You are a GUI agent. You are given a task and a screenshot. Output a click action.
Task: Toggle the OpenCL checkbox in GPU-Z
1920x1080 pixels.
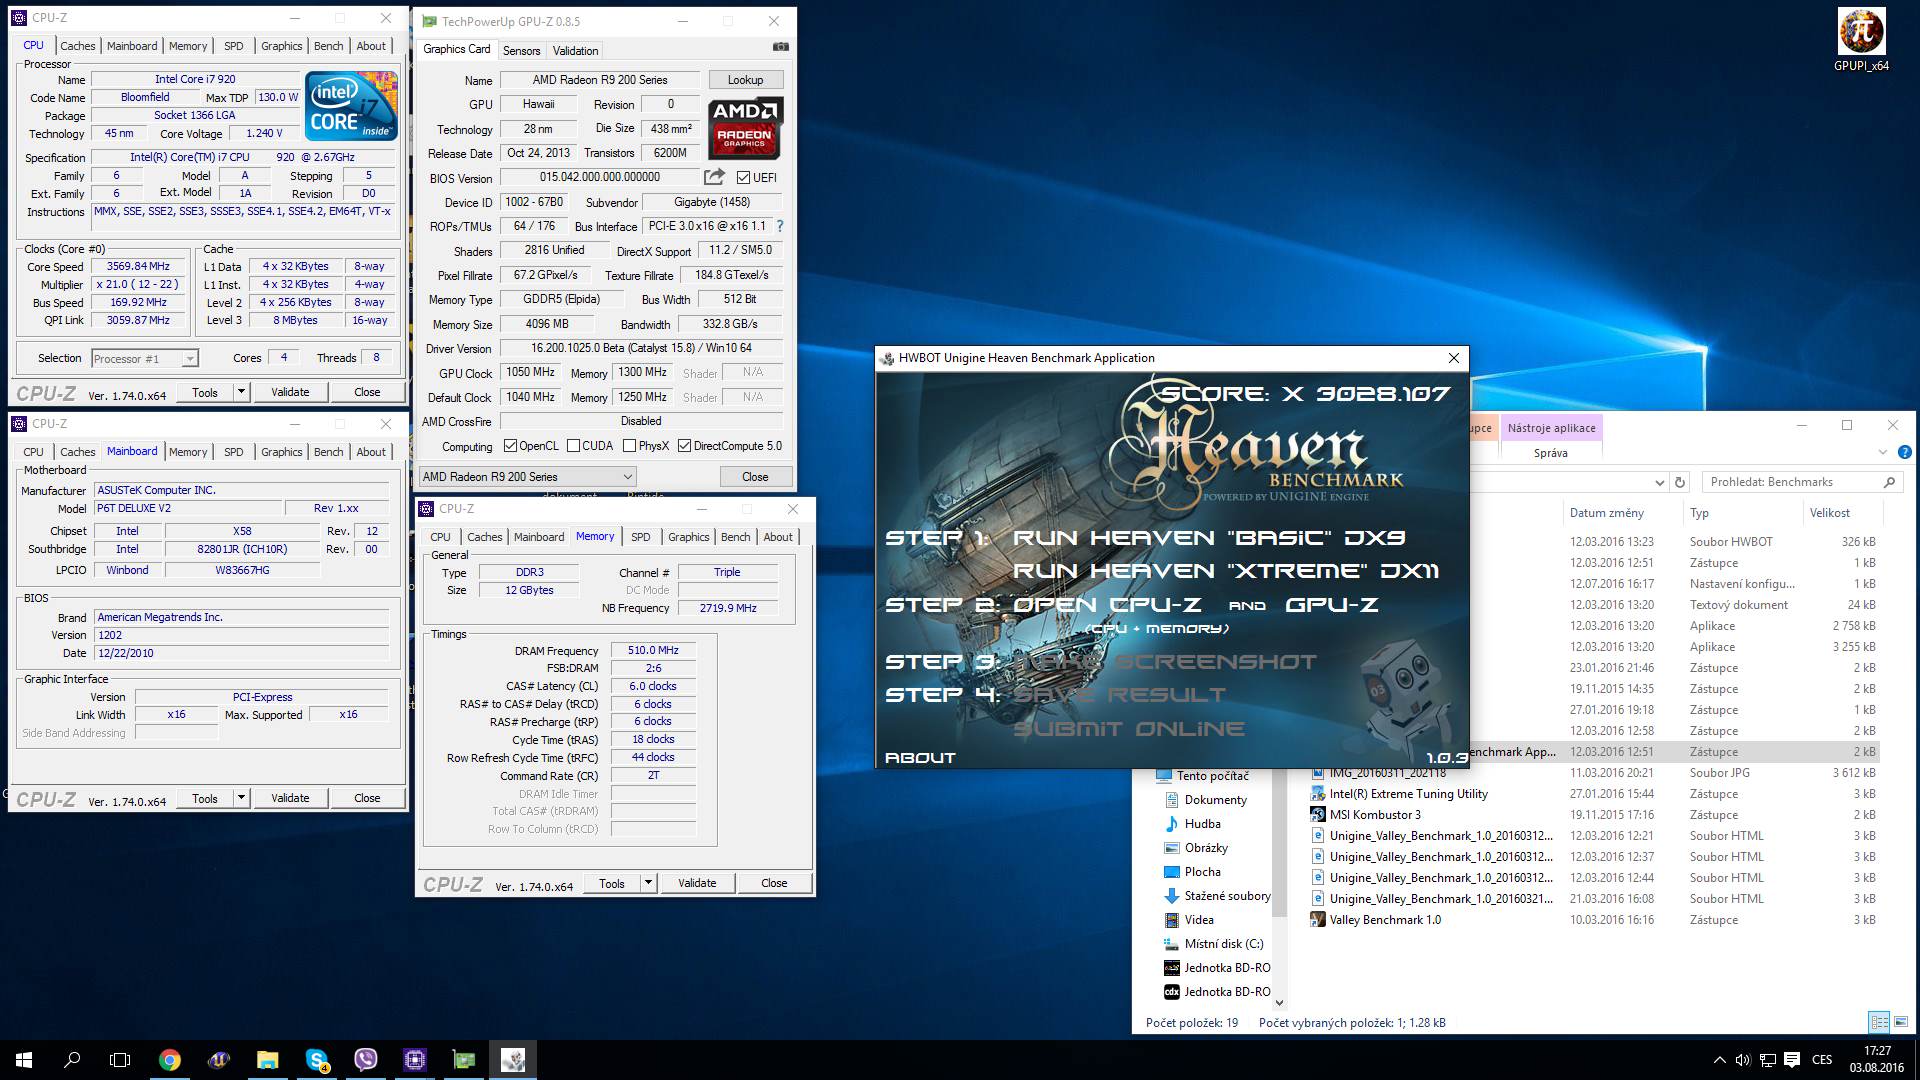[510, 446]
